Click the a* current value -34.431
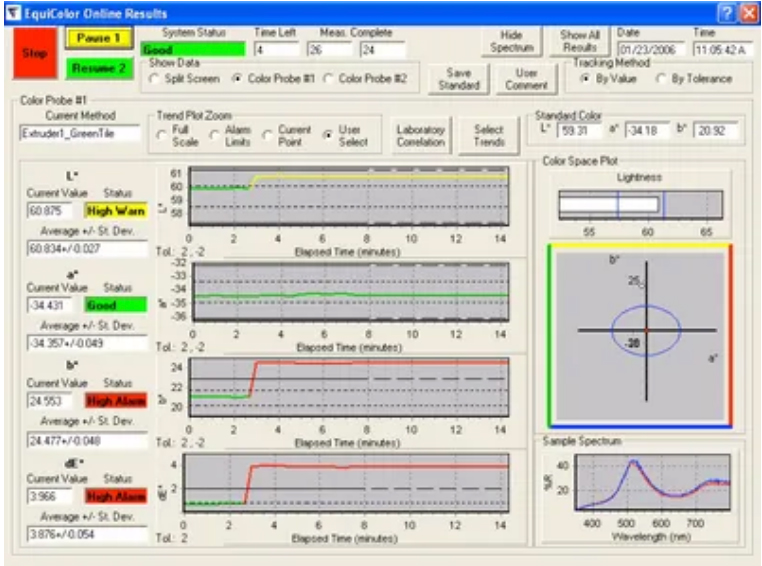 pos(50,306)
